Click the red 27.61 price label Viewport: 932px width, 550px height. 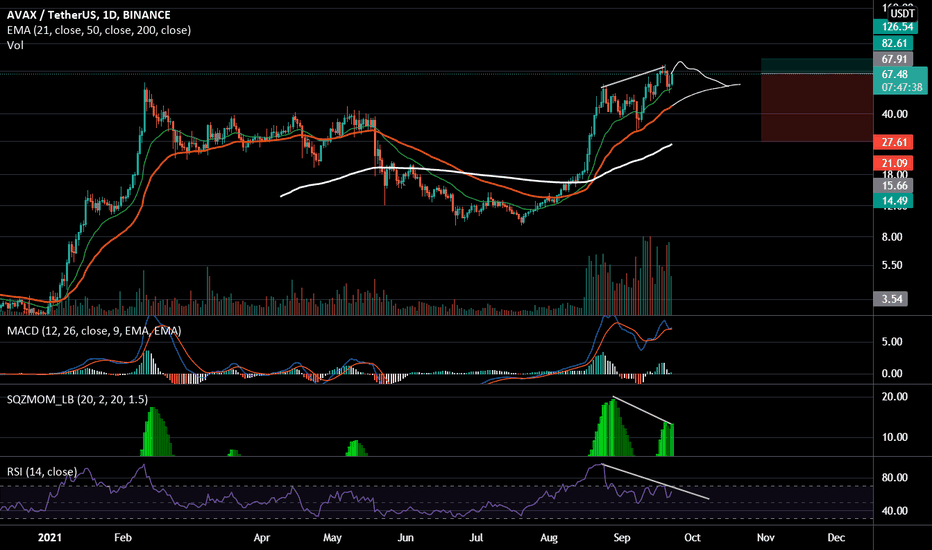coord(893,142)
